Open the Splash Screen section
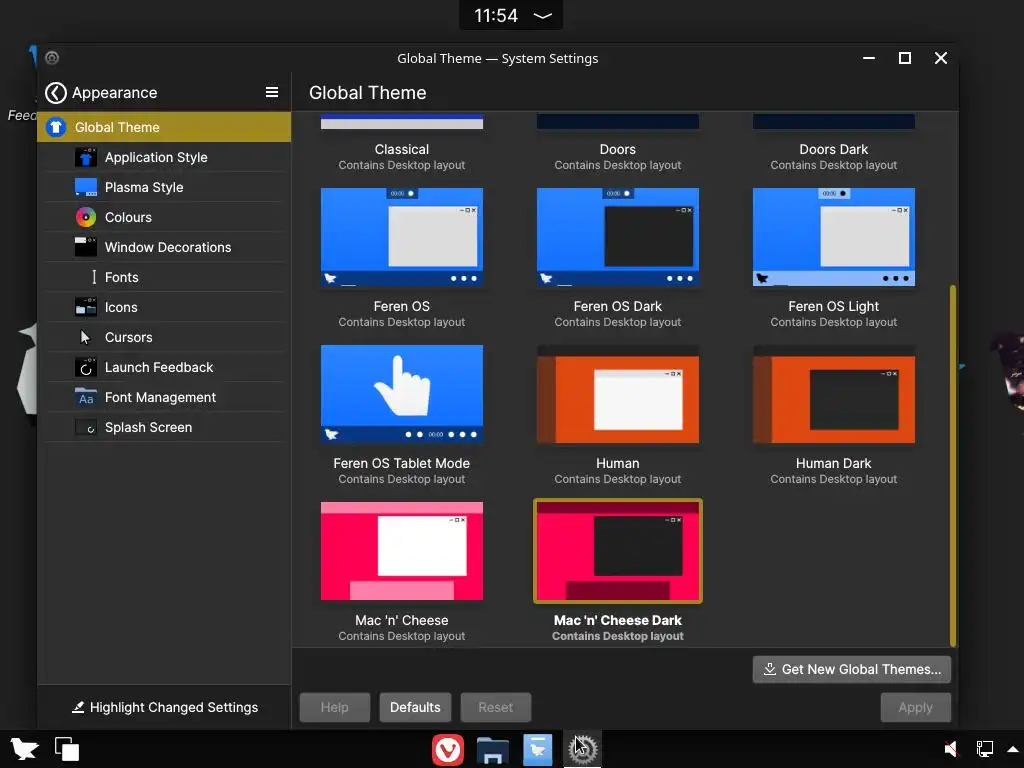This screenshot has height=768, width=1024. click(x=164, y=428)
